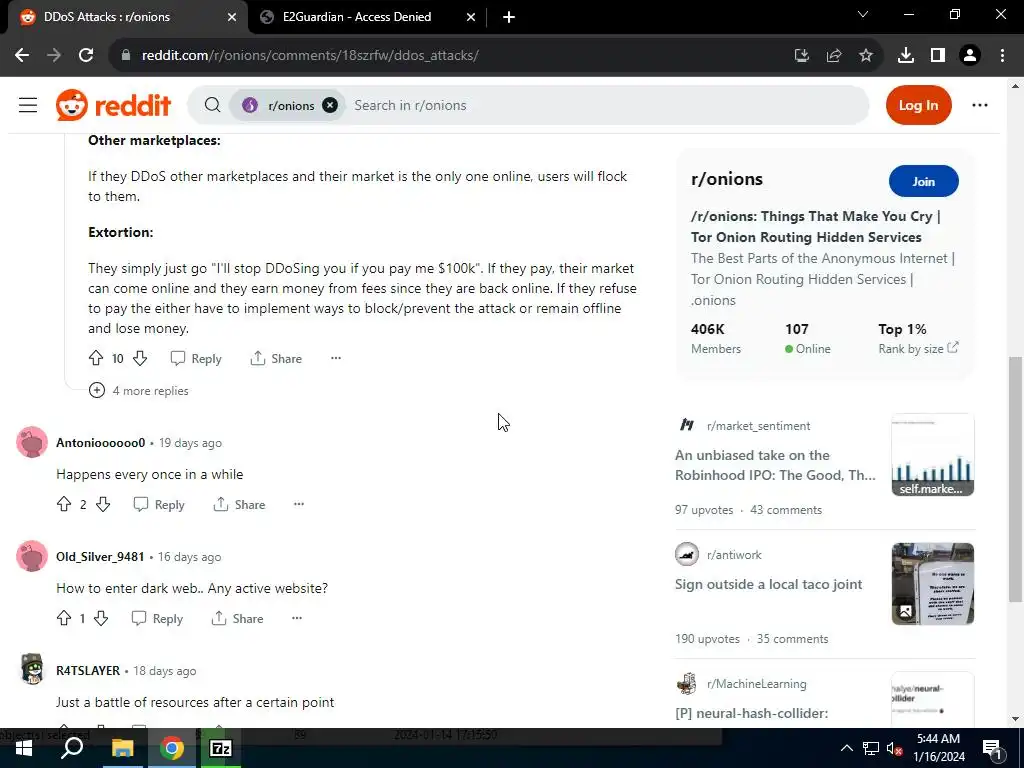Upvote the comment with 10 points
The width and height of the screenshot is (1024, 768).
click(96, 359)
